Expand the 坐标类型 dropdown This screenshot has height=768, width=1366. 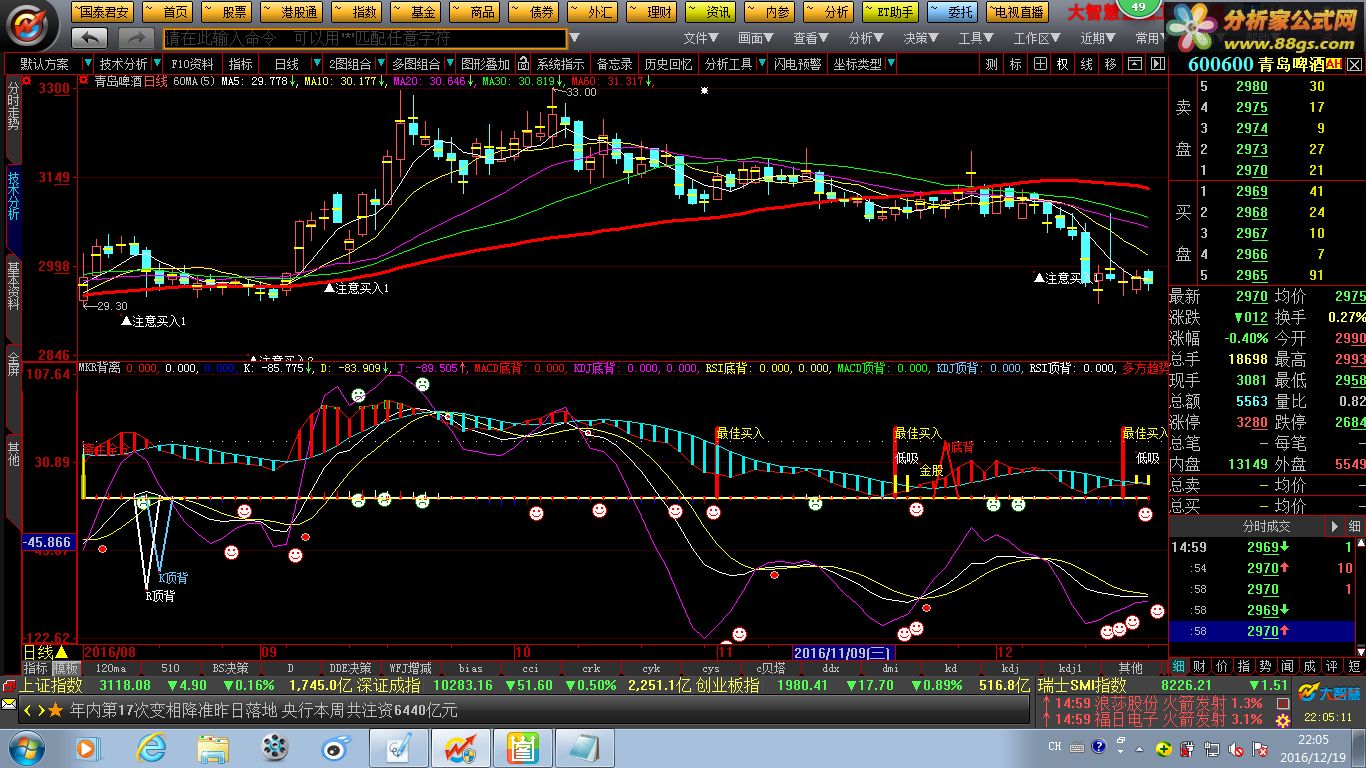891,64
